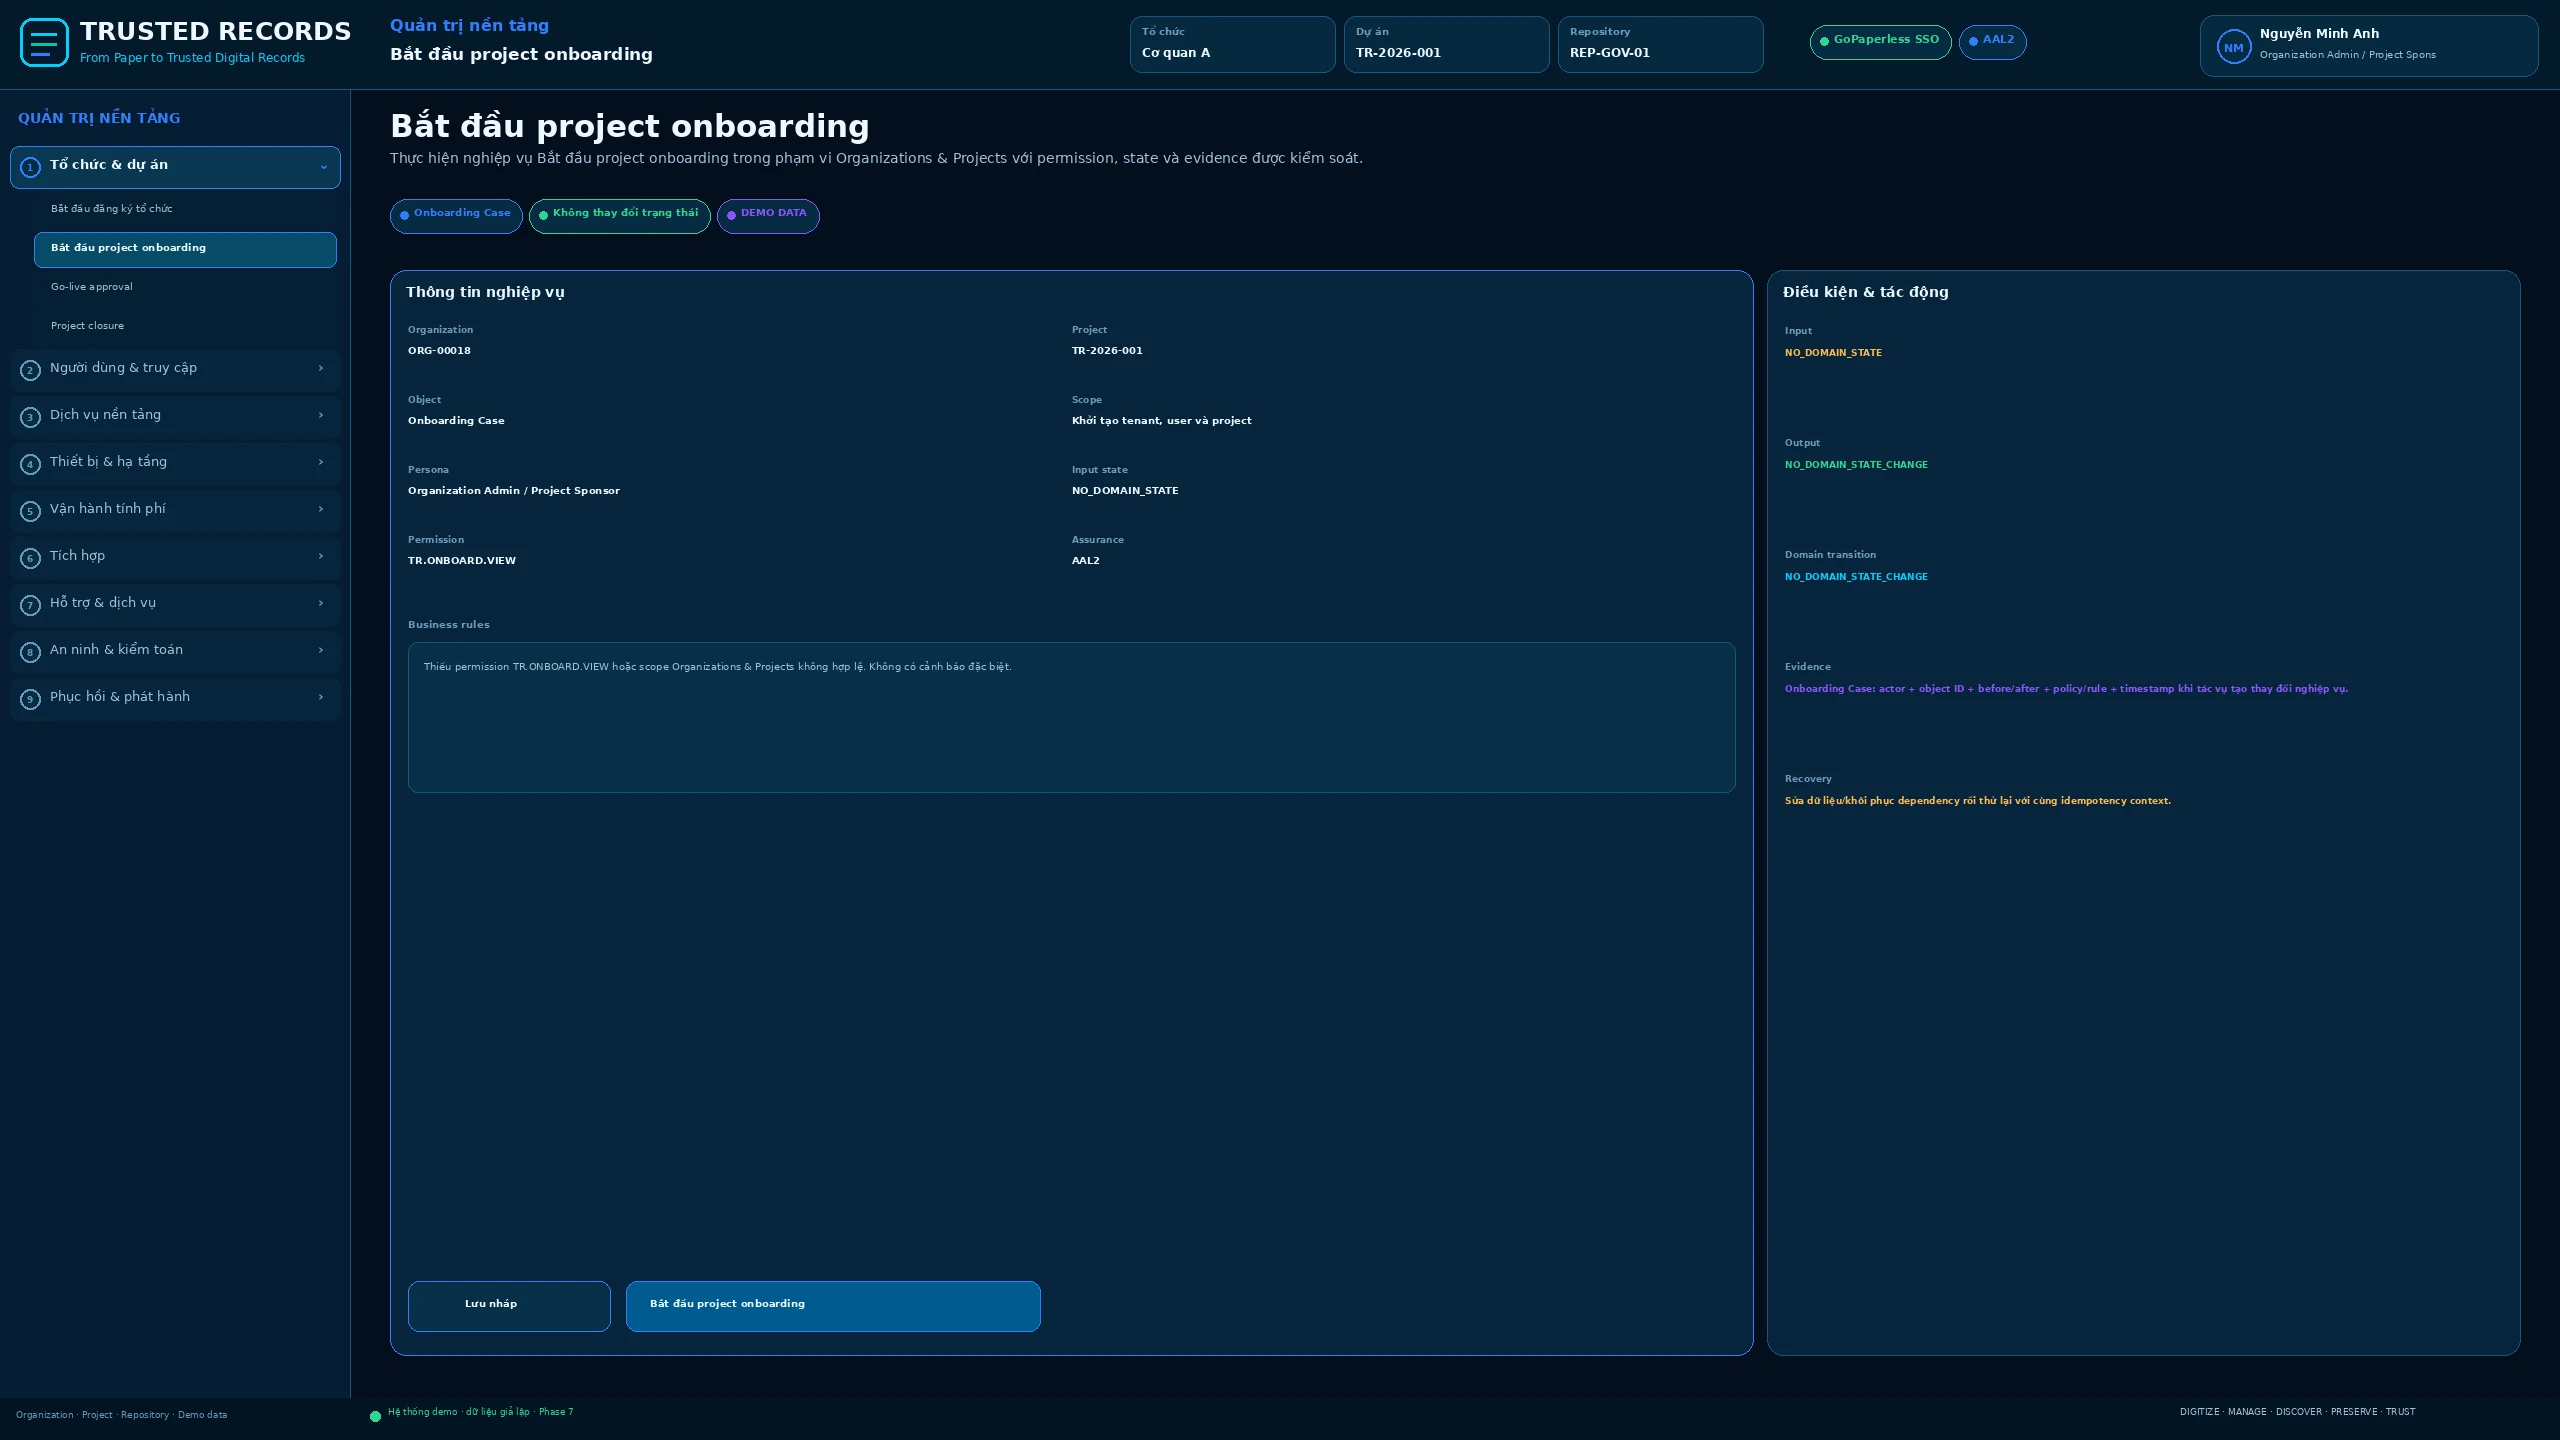This screenshot has width=2560, height=1440.
Task: Click the Onboarding Case tag pill
Action: 456,216
